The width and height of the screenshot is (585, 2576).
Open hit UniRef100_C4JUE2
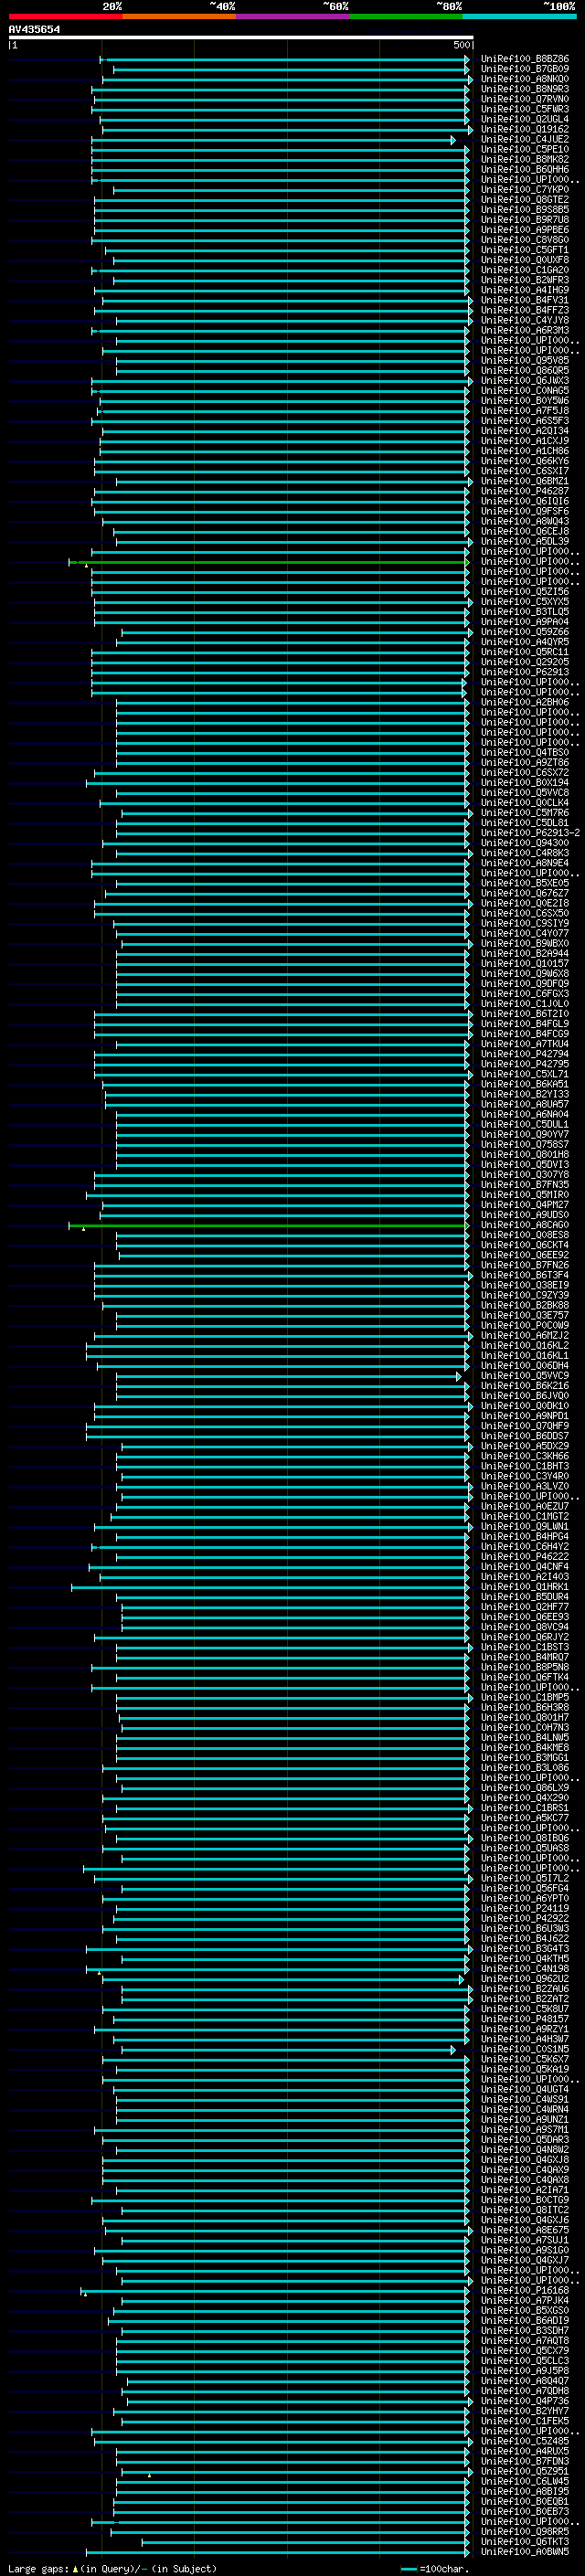(525, 139)
